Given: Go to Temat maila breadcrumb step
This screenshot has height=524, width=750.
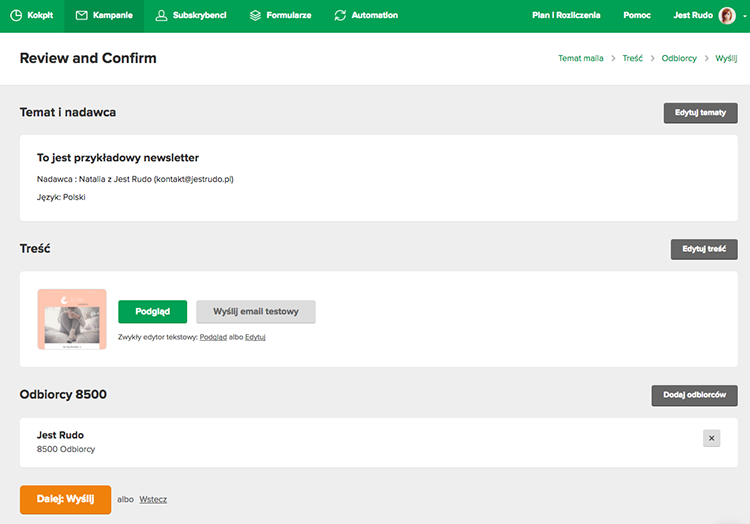Looking at the screenshot, I should [x=581, y=58].
